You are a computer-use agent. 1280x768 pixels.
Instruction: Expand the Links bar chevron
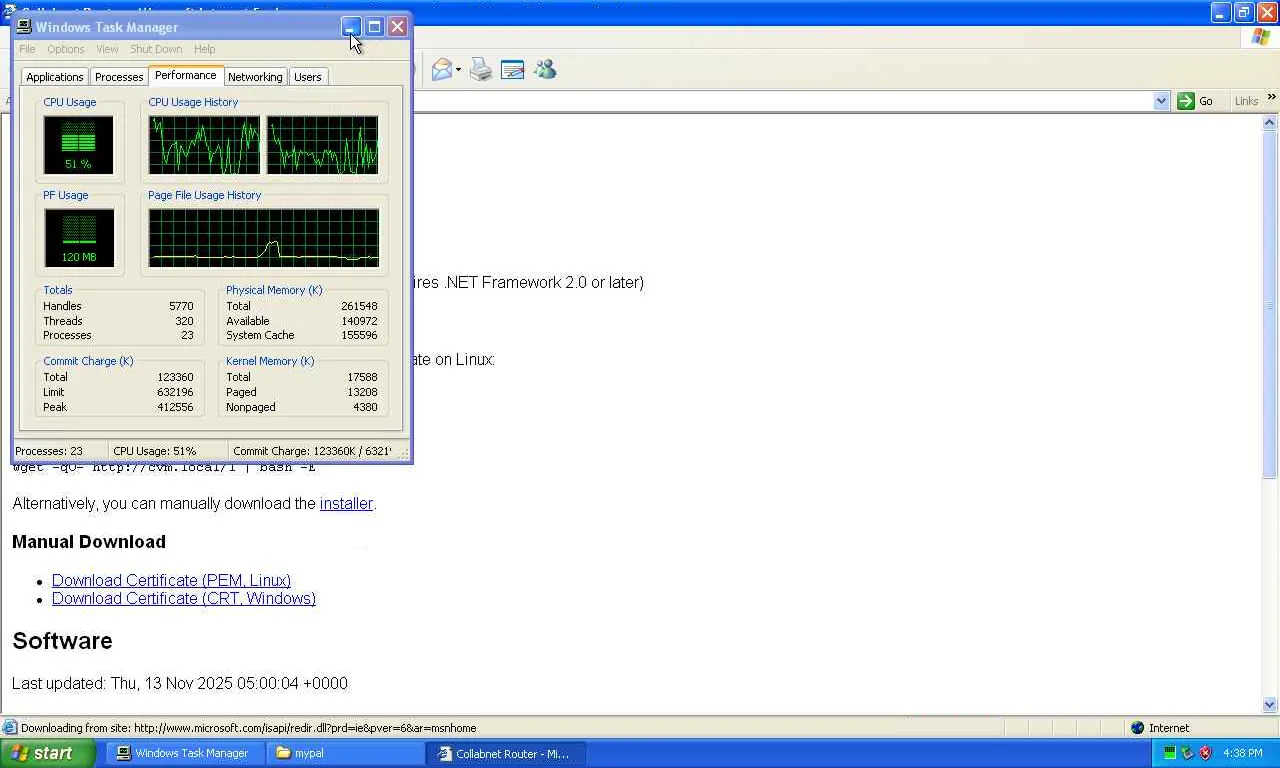pyautogui.click(x=1271, y=97)
